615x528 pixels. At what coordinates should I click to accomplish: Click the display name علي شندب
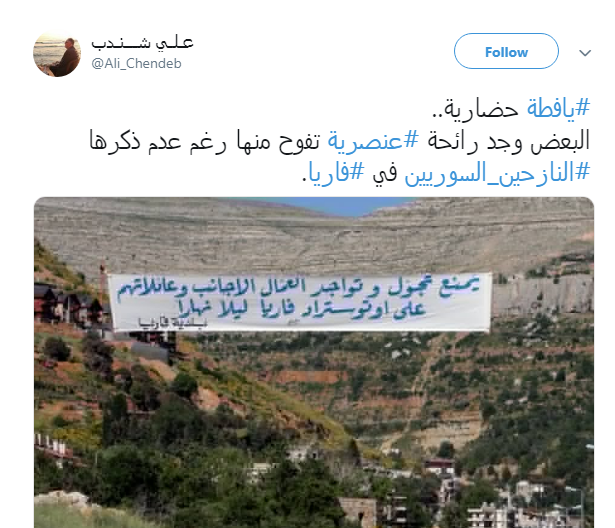pyautogui.click(x=142, y=43)
